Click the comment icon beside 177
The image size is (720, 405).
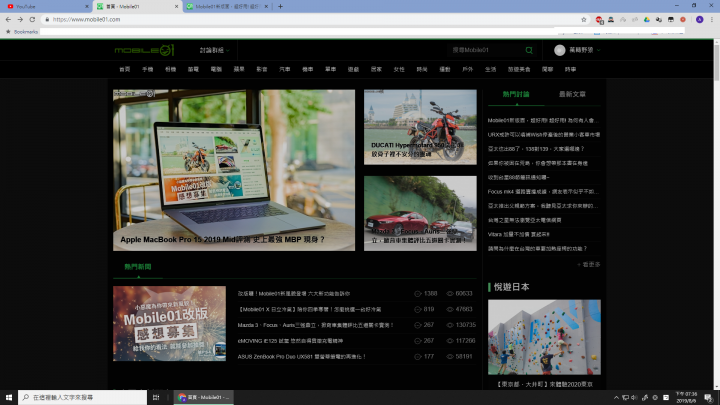click(x=417, y=356)
